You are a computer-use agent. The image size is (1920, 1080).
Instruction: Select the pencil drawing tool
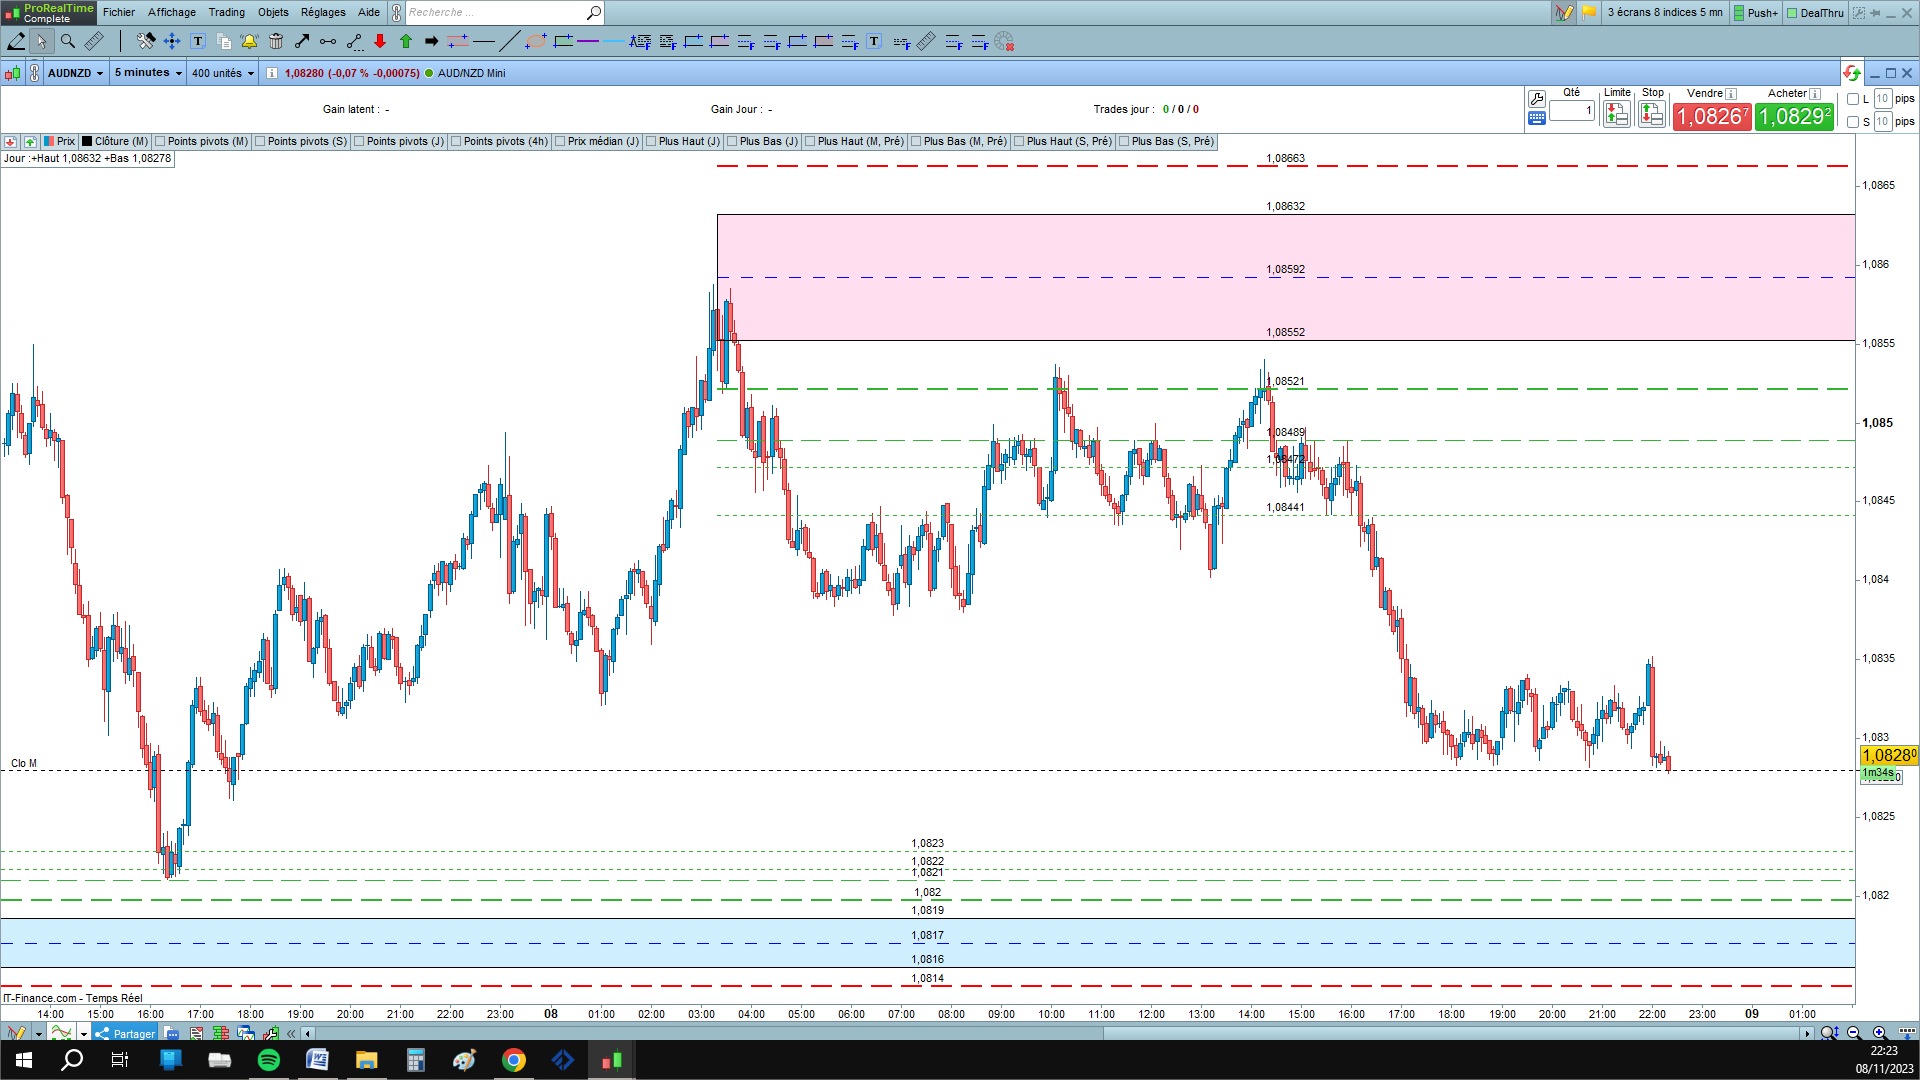click(16, 41)
